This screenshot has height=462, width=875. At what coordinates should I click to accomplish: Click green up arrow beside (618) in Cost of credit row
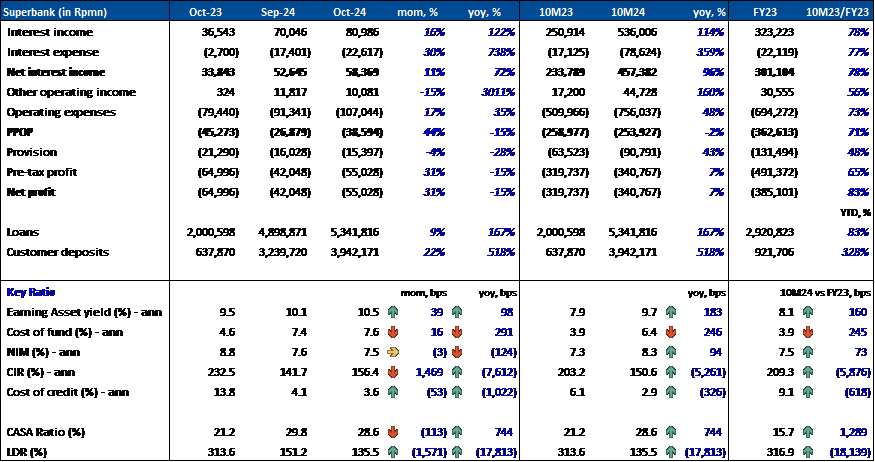pos(807,392)
